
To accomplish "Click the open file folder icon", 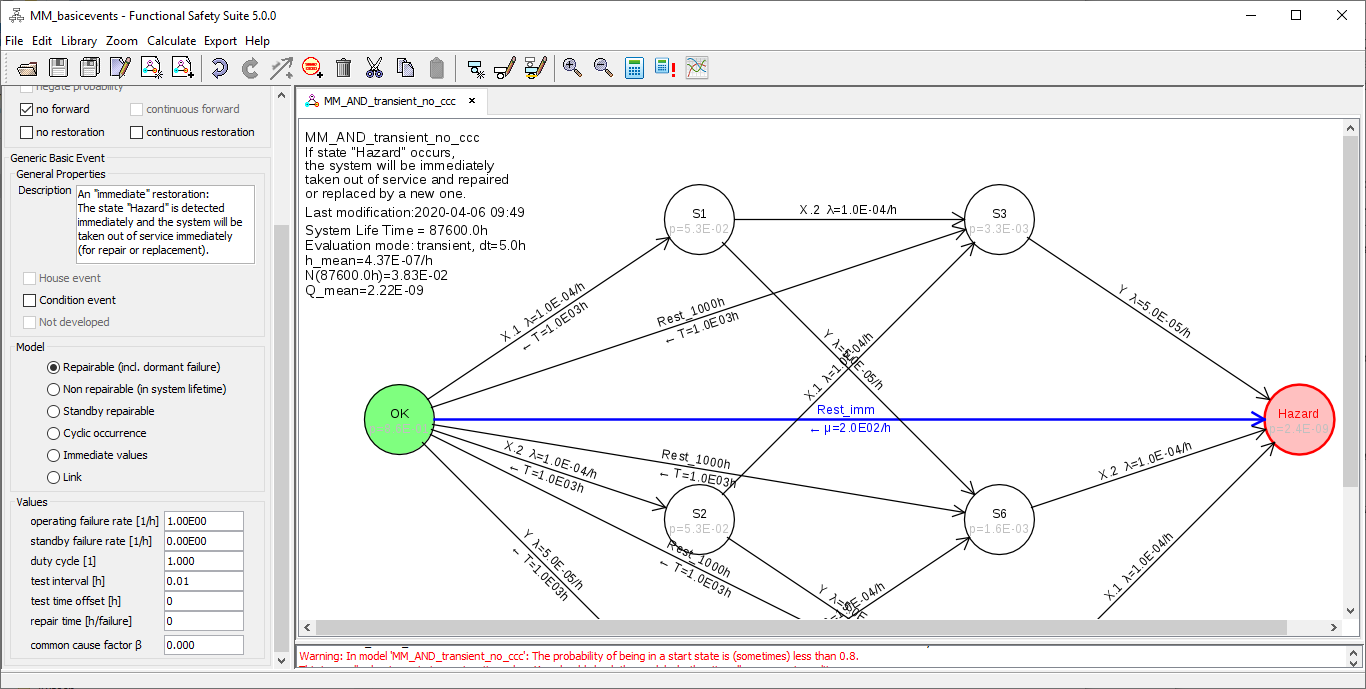I will click(28, 68).
